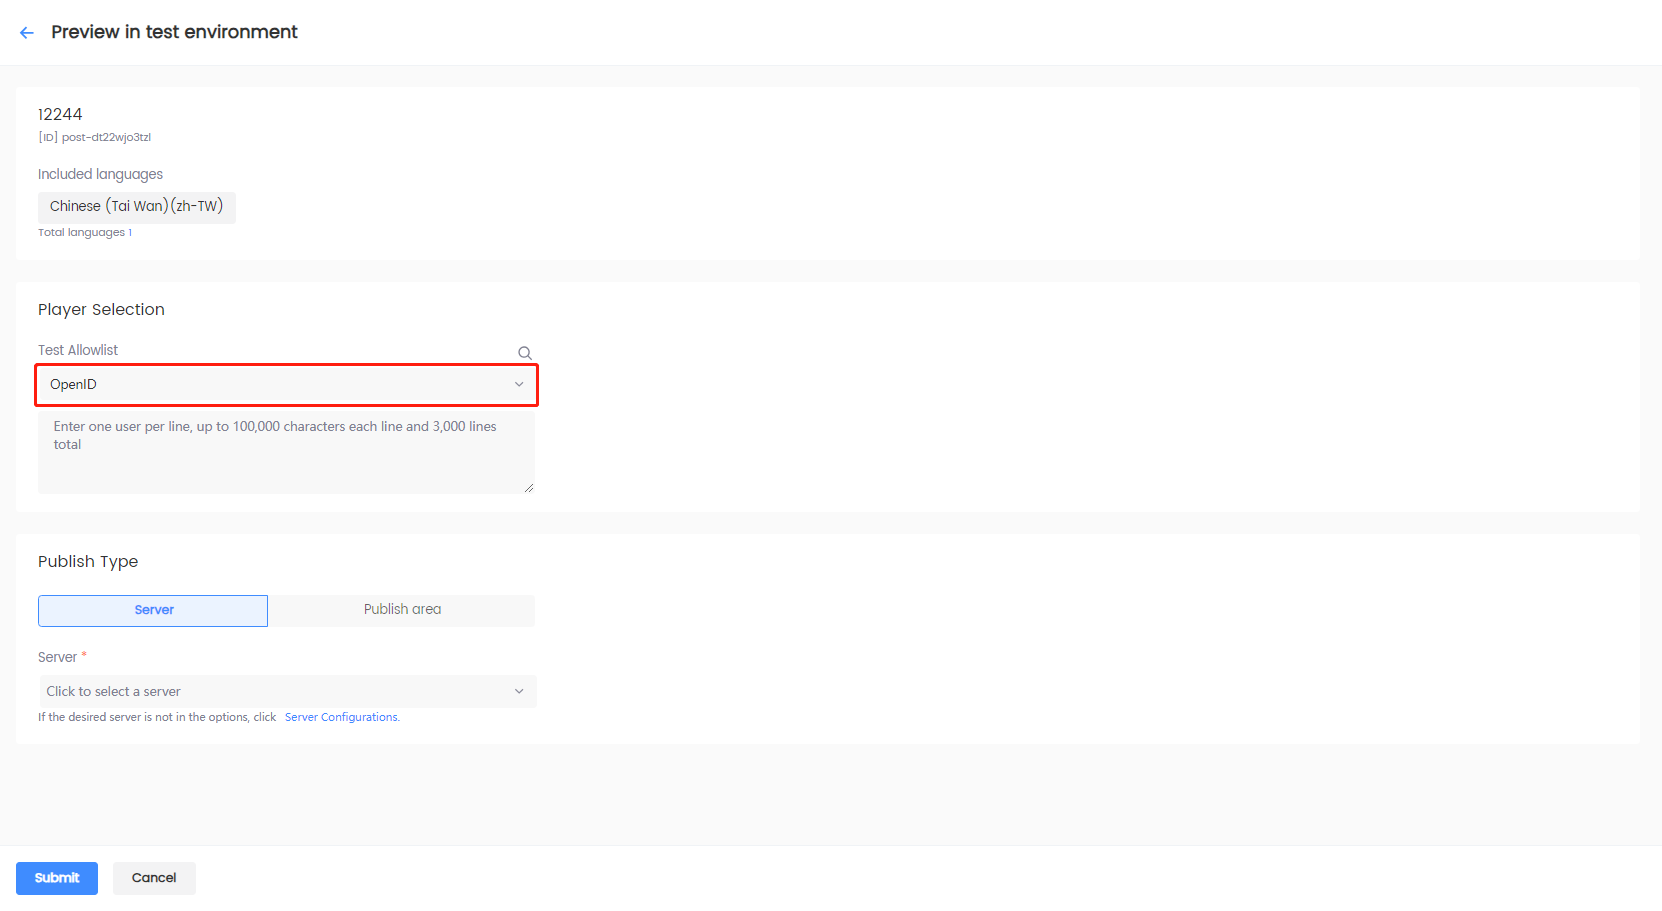Select the Server publish type tab

[x=153, y=610]
